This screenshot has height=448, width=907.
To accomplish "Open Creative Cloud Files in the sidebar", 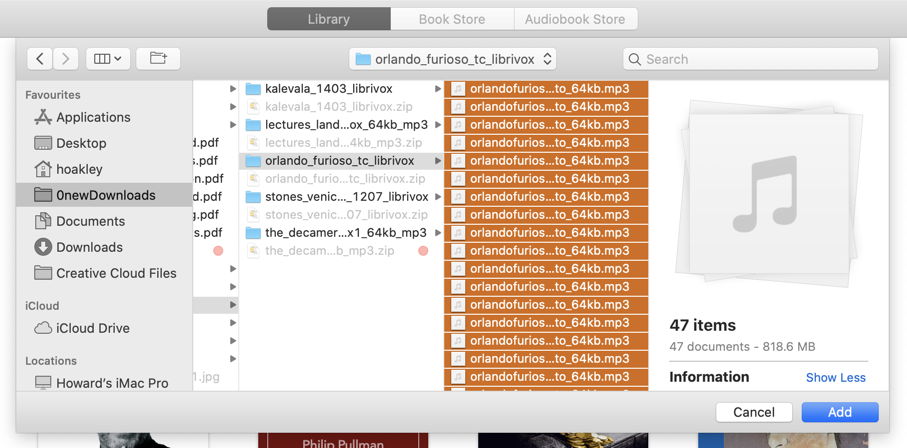I will (x=104, y=273).
